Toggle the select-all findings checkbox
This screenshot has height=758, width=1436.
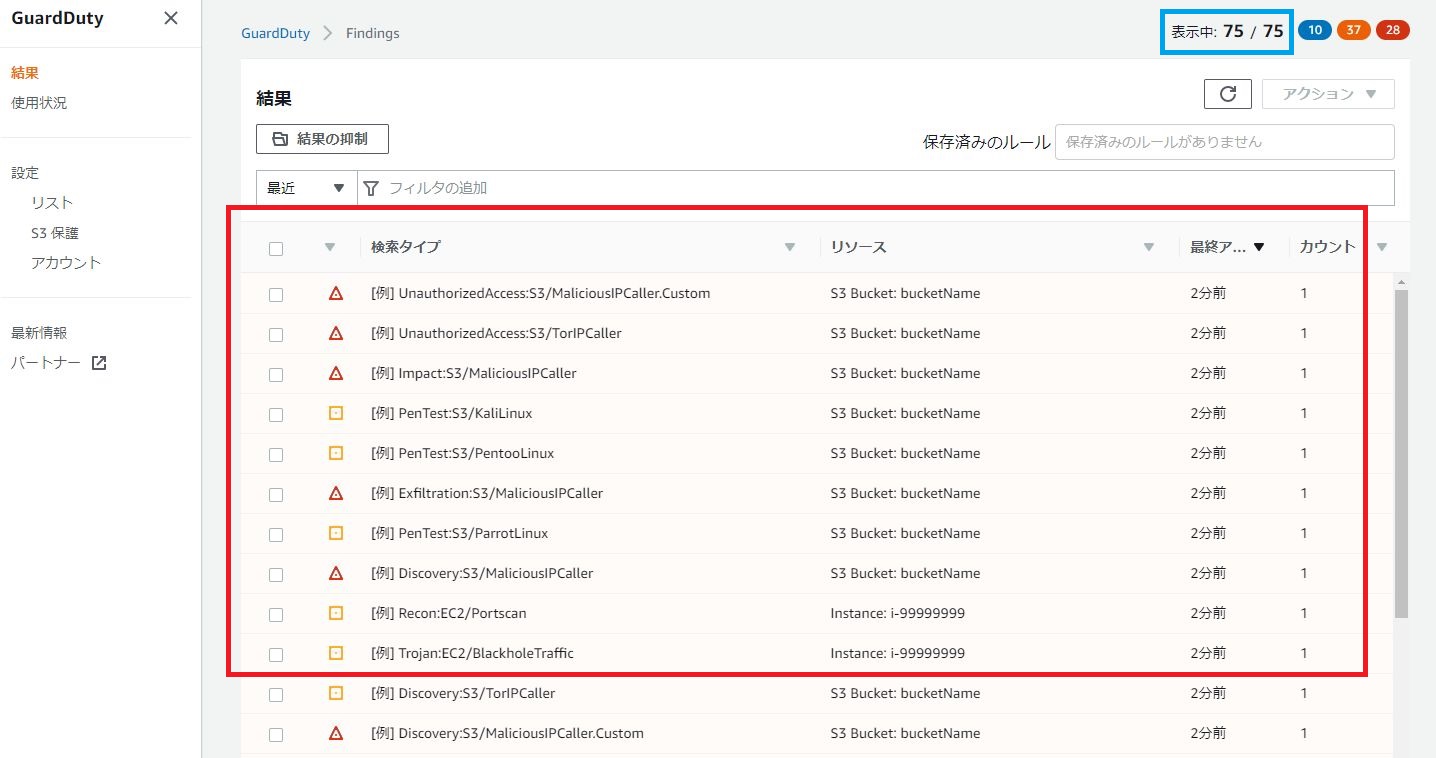point(276,249)
